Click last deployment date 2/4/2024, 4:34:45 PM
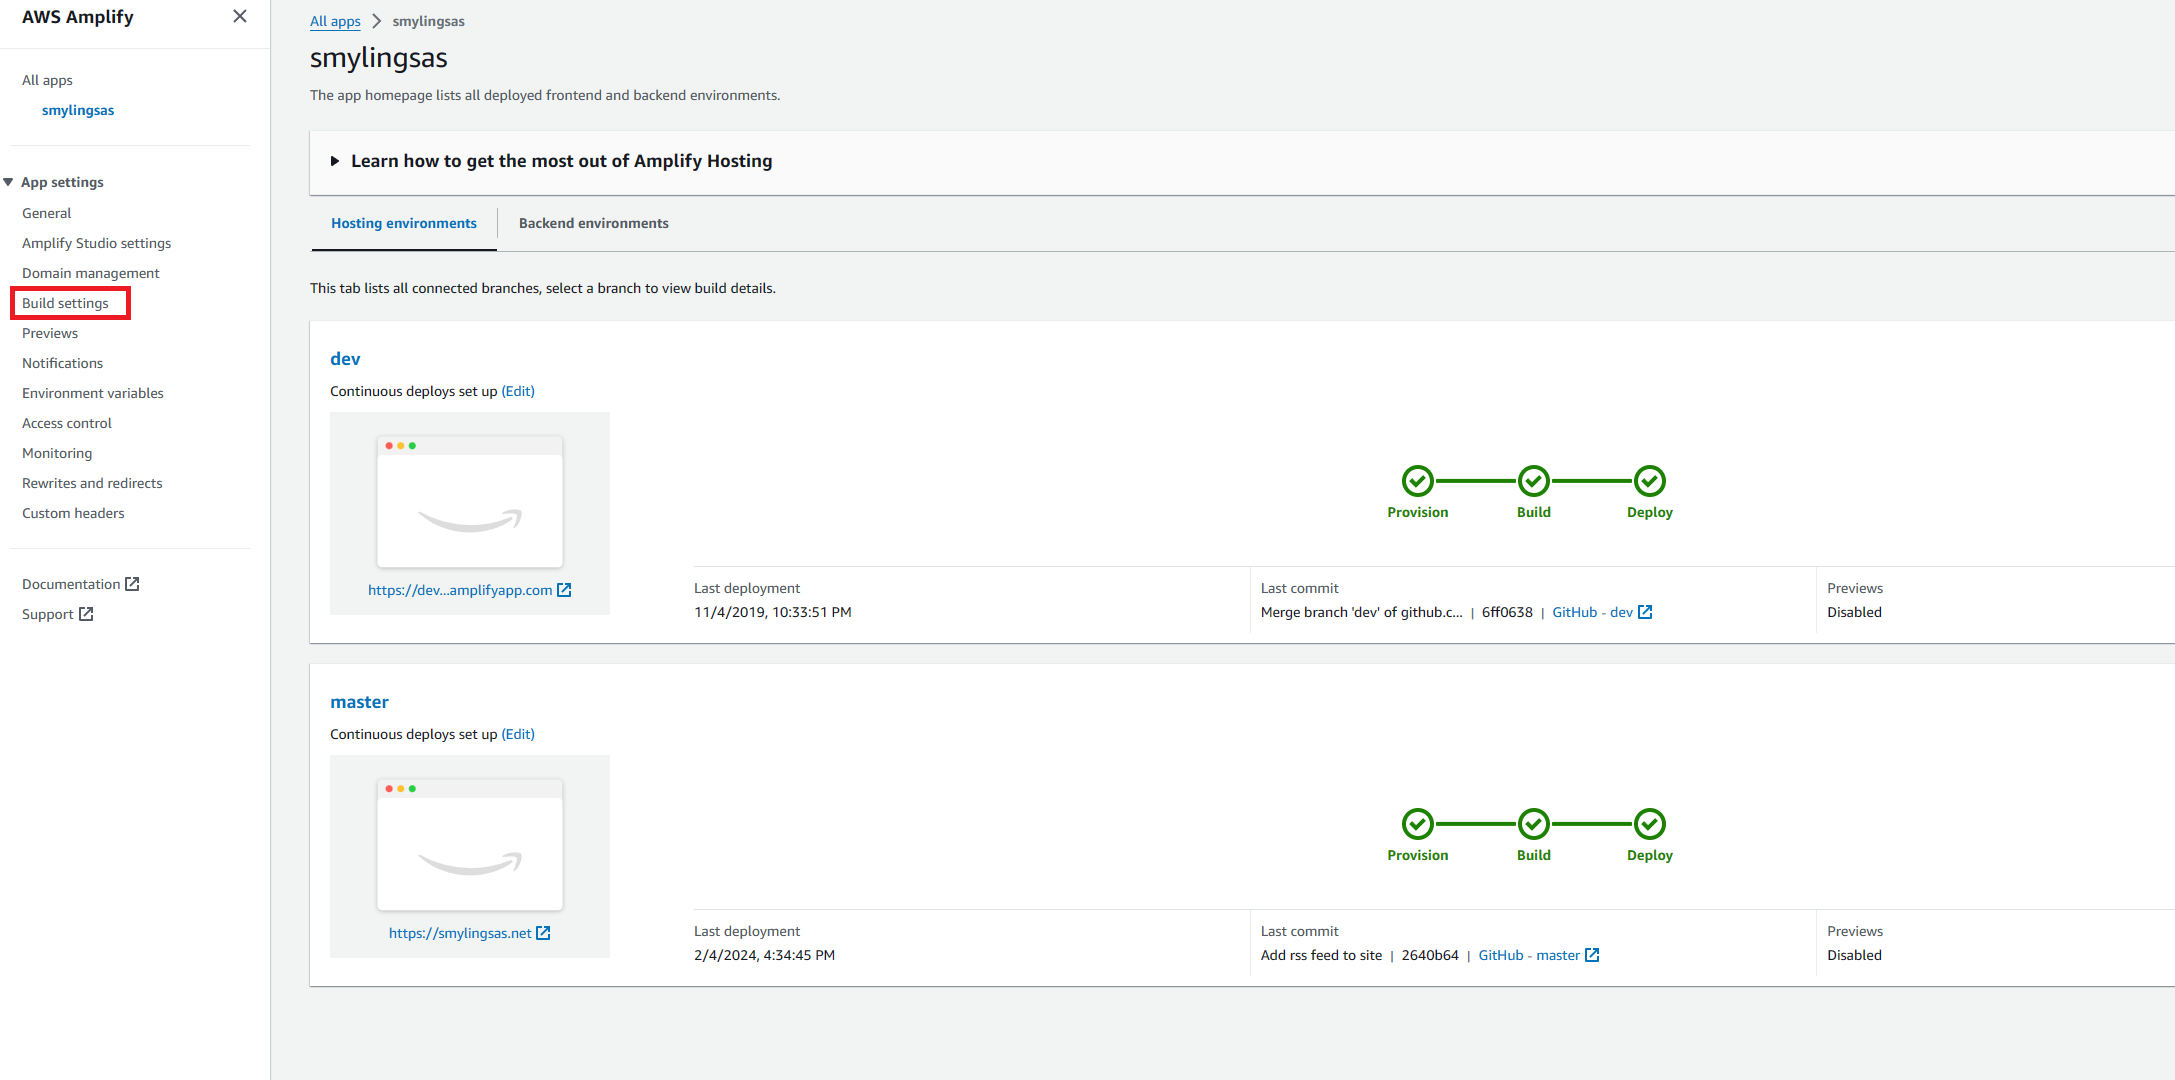Screen dimensions: 2175x1080 tap(764, 955)
